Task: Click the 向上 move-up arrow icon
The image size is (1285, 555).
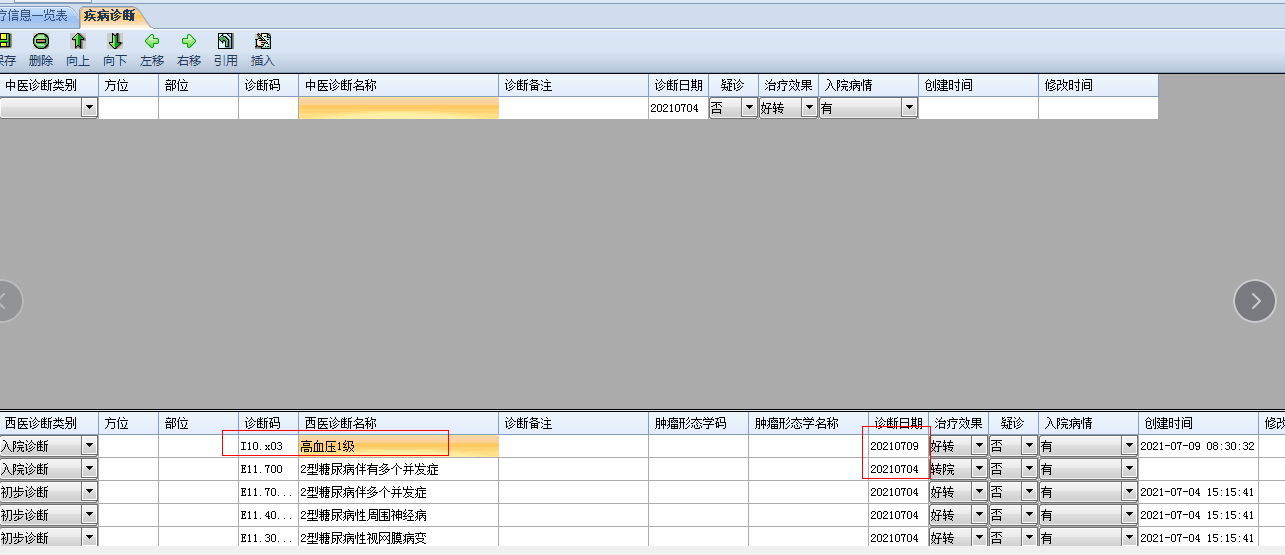Action: pyautogui.click(x=78, y=42)
